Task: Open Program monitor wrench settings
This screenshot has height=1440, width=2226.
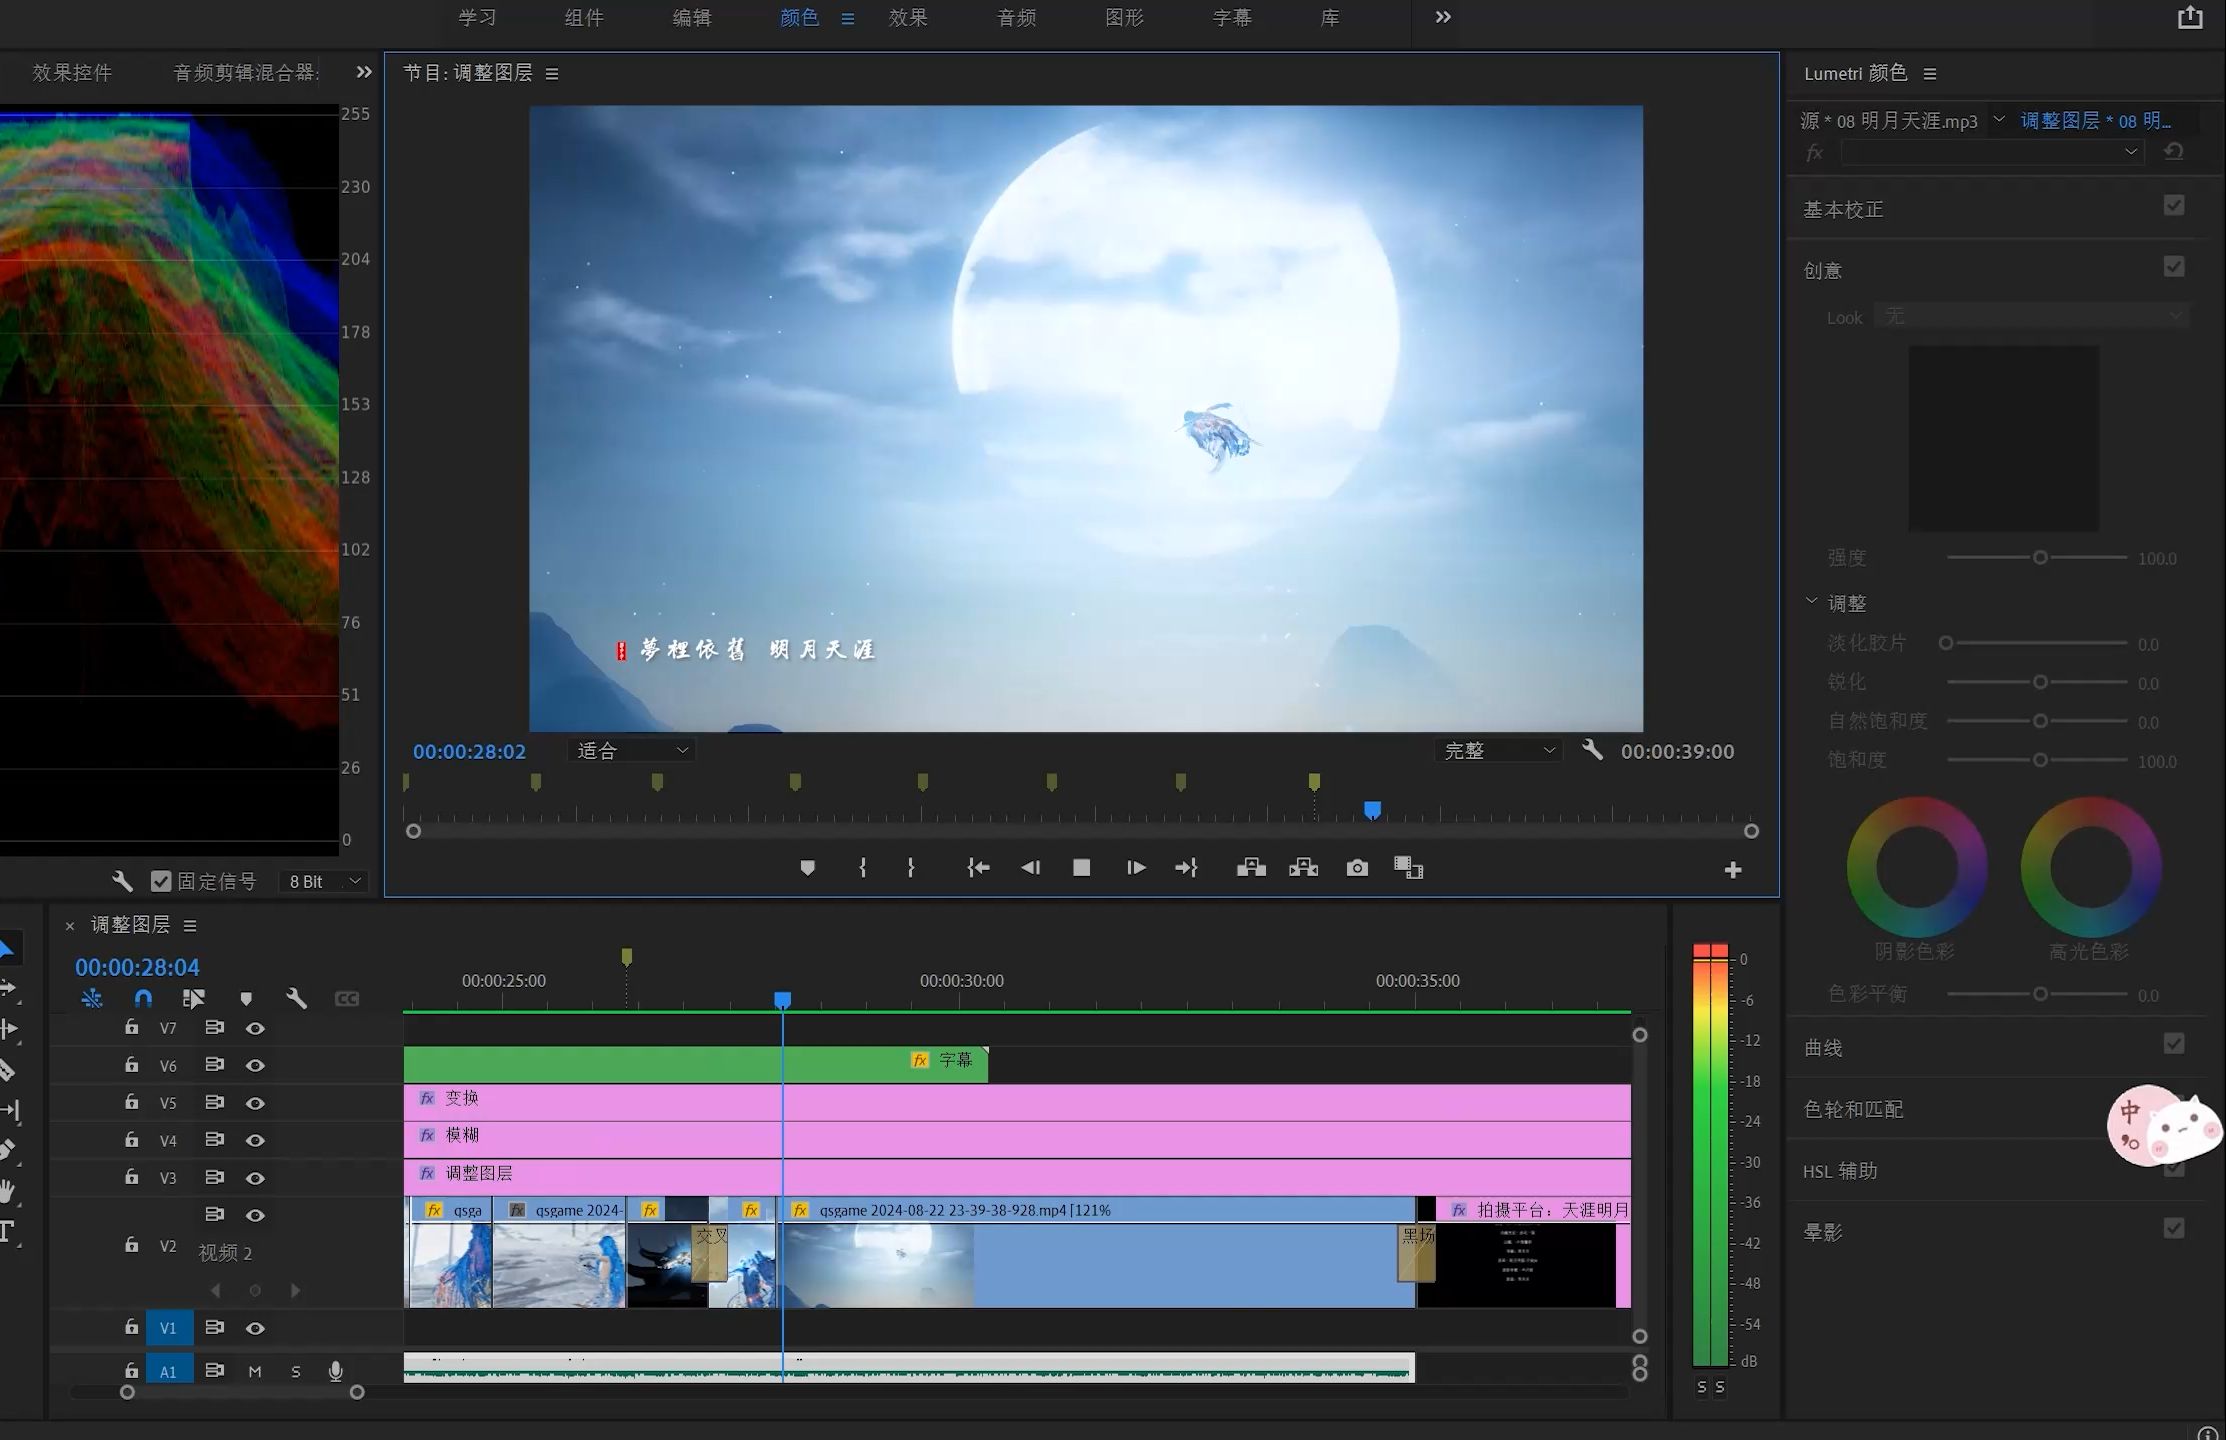Action: 1592,750
